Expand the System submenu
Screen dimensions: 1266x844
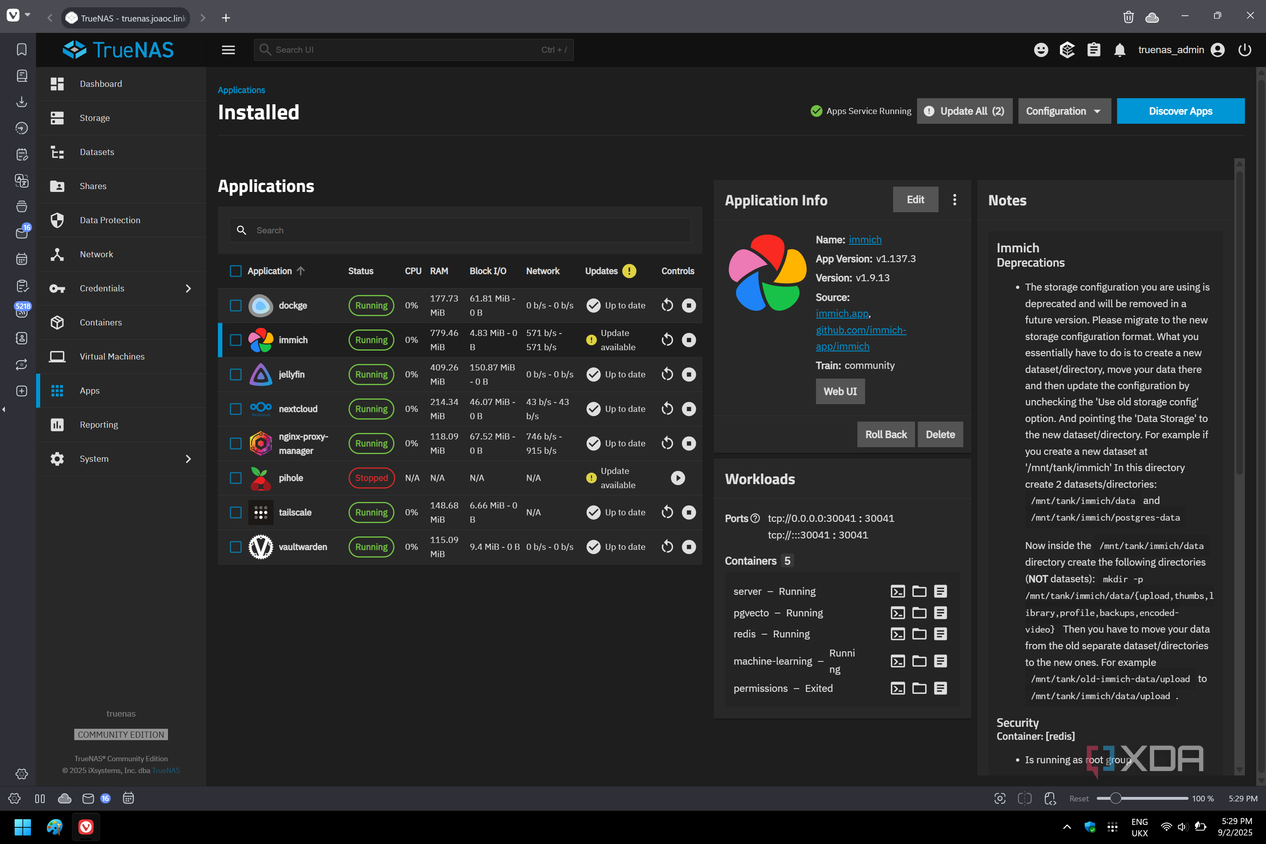[188, 459]
